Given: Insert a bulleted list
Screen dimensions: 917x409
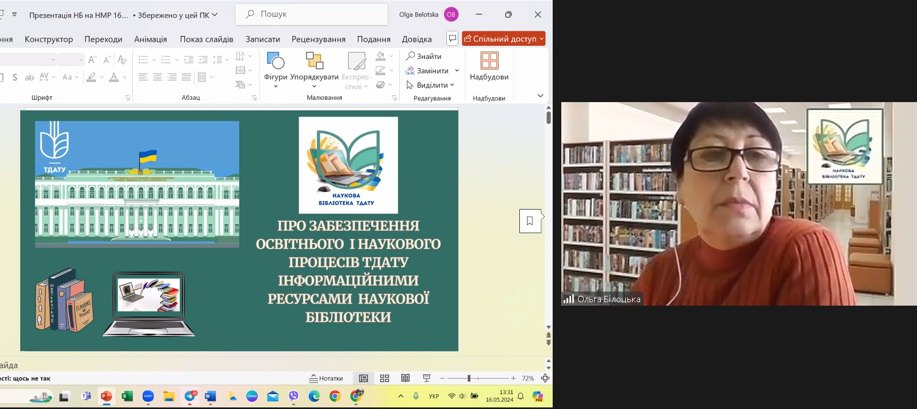Looking at the screenshot, I should (143, 59).
